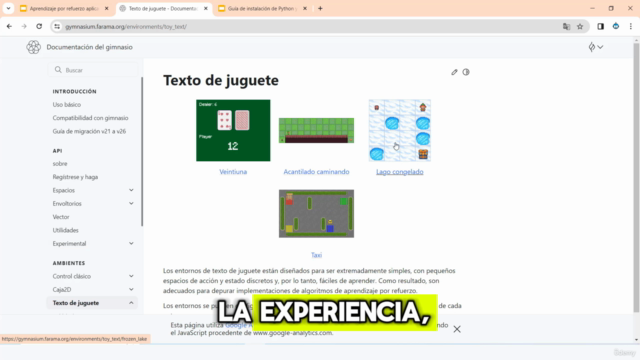The image size is (640, 360).
Task: Expand the Envoltorios section chevron
Action: point(131,204)
